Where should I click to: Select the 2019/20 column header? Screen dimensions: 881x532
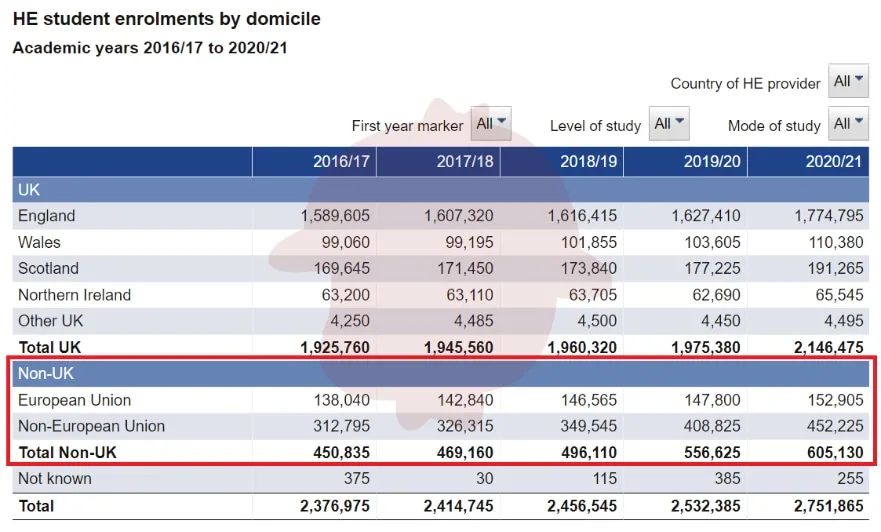click(x=712, y=162)
